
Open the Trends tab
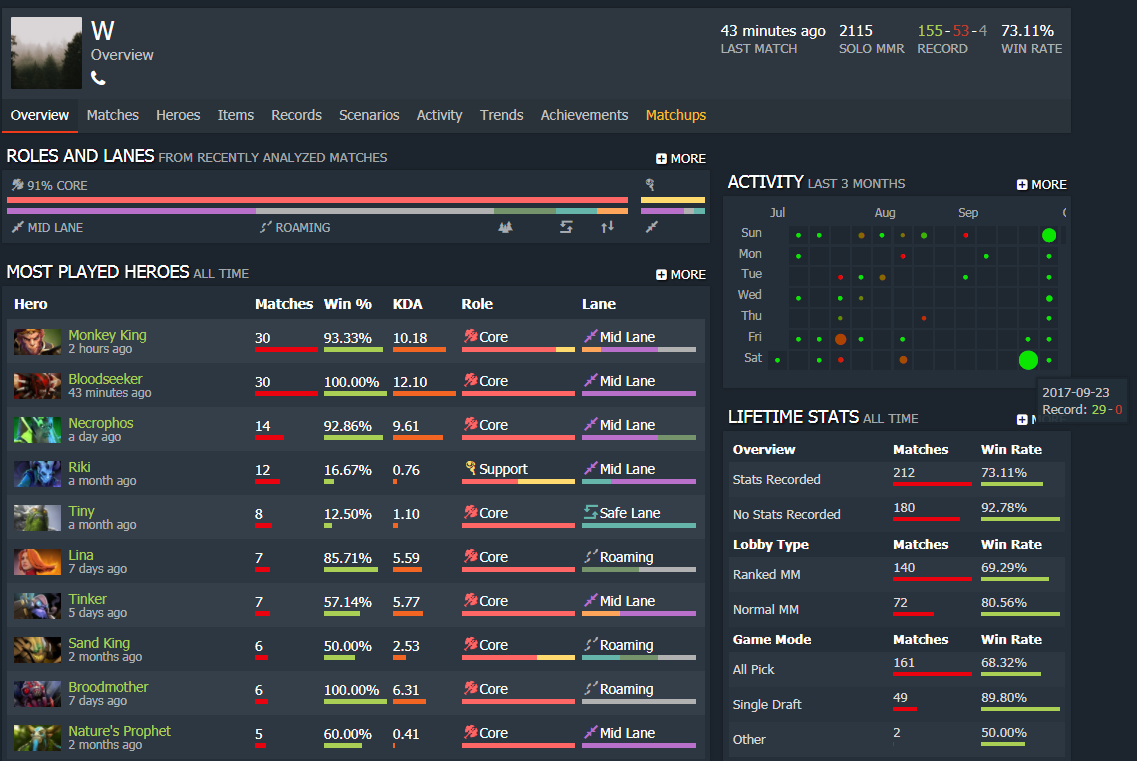(x=501, y=115)
